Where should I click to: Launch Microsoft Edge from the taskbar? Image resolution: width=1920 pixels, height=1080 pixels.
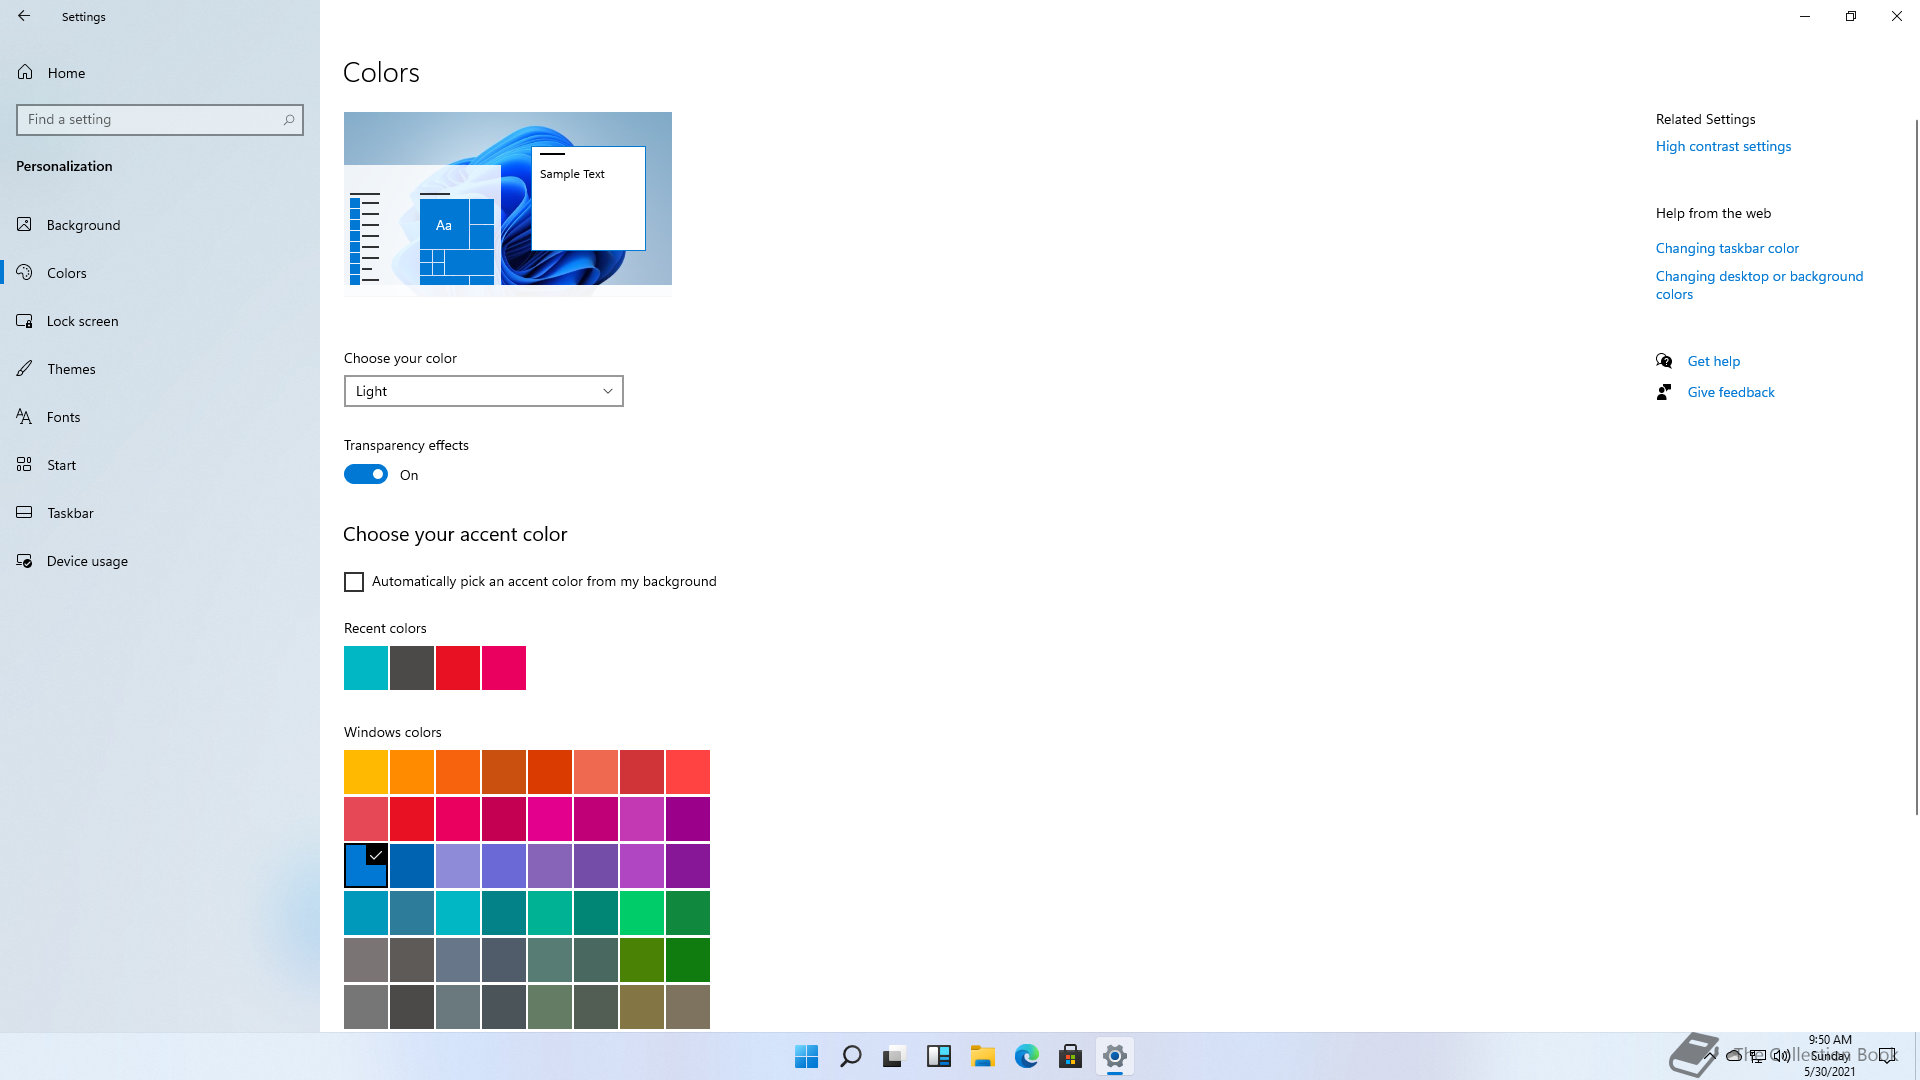click(1027, 1056)
